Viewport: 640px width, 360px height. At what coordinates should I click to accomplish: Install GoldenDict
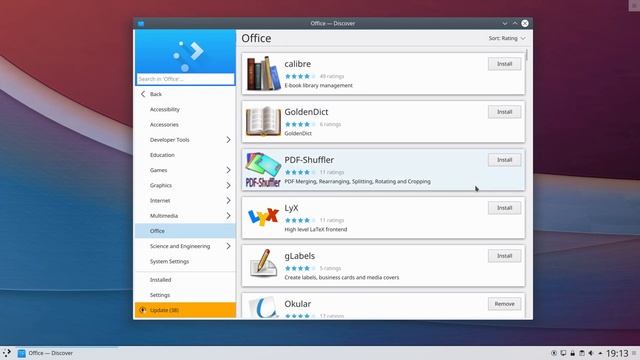[x=504, y=112]
